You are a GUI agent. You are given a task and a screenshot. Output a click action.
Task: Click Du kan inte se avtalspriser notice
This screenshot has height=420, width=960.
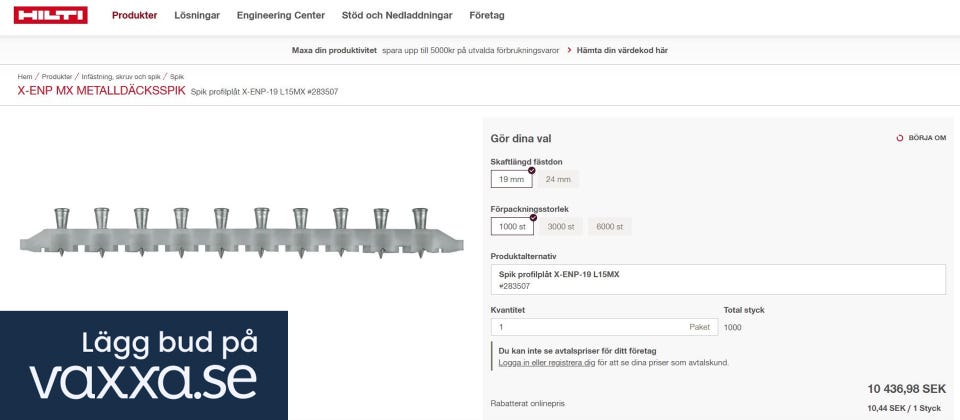coord(578,351)
